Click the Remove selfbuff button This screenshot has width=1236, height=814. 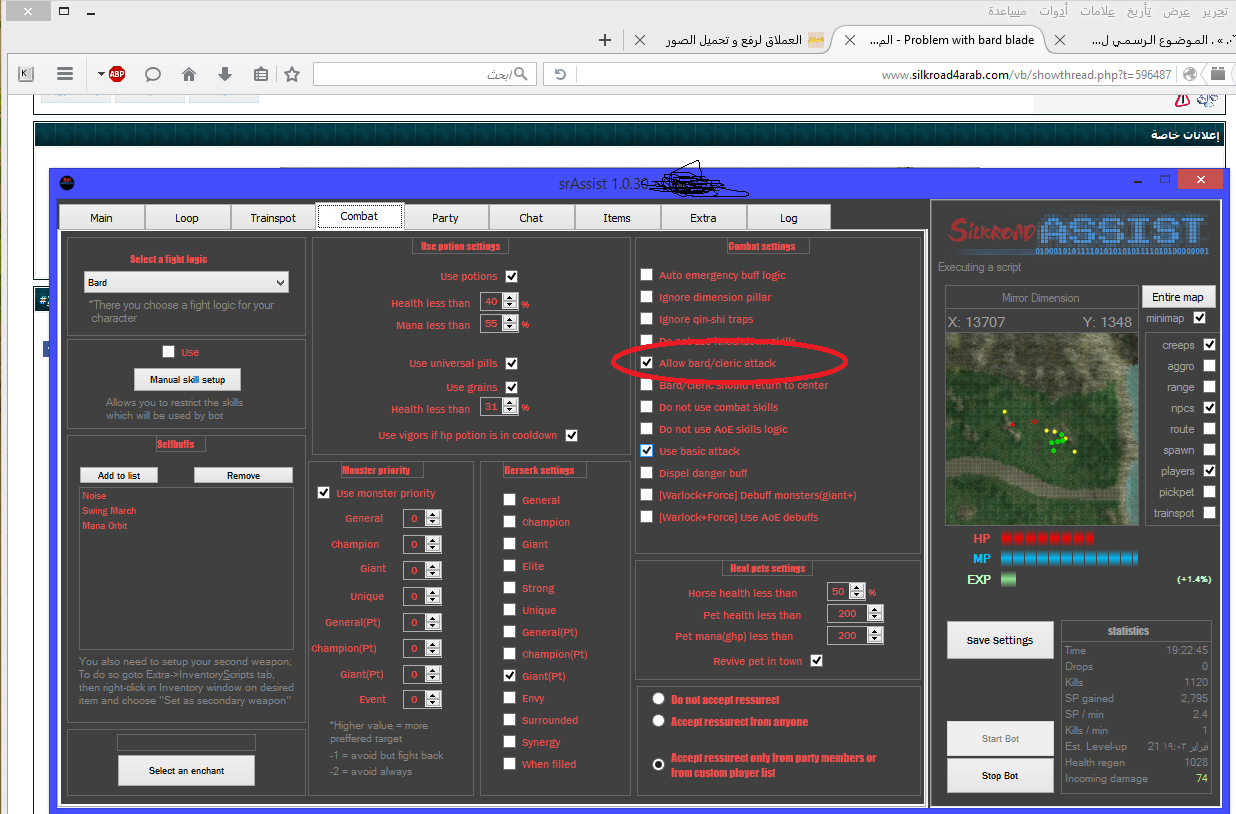243,476
